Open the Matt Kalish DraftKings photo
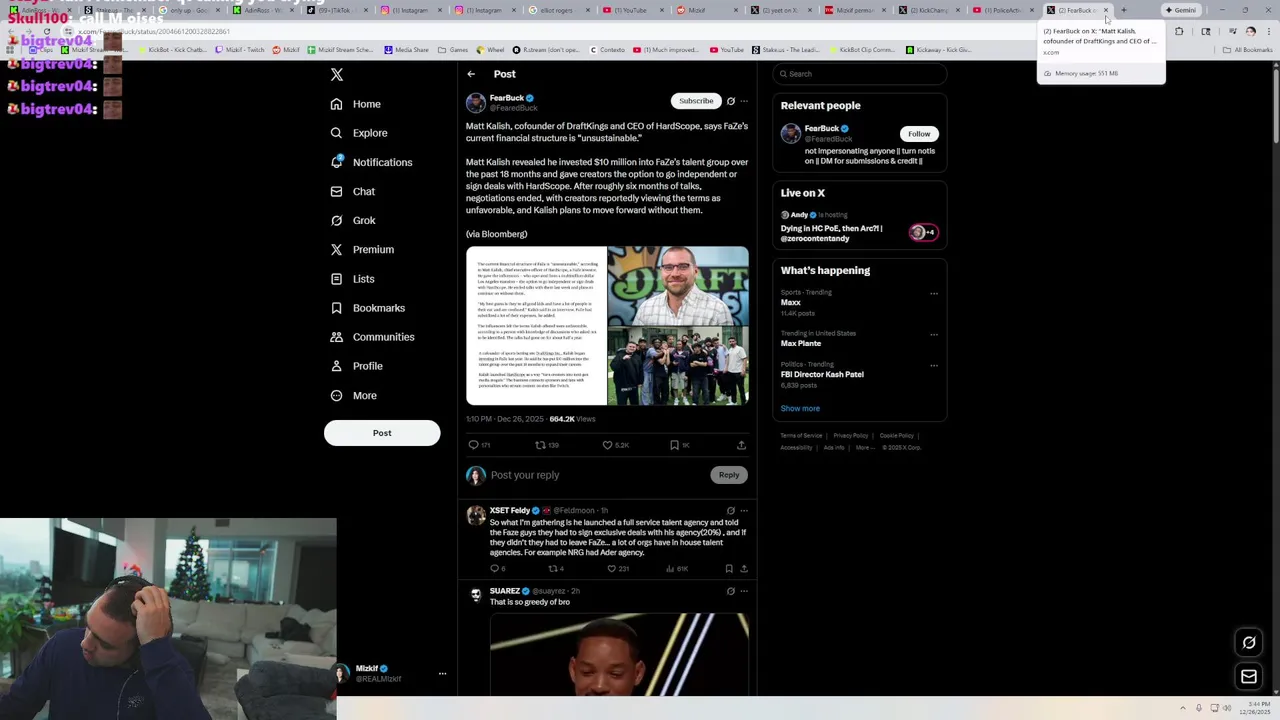This screenshot has height=720, width=1280. 678,285
